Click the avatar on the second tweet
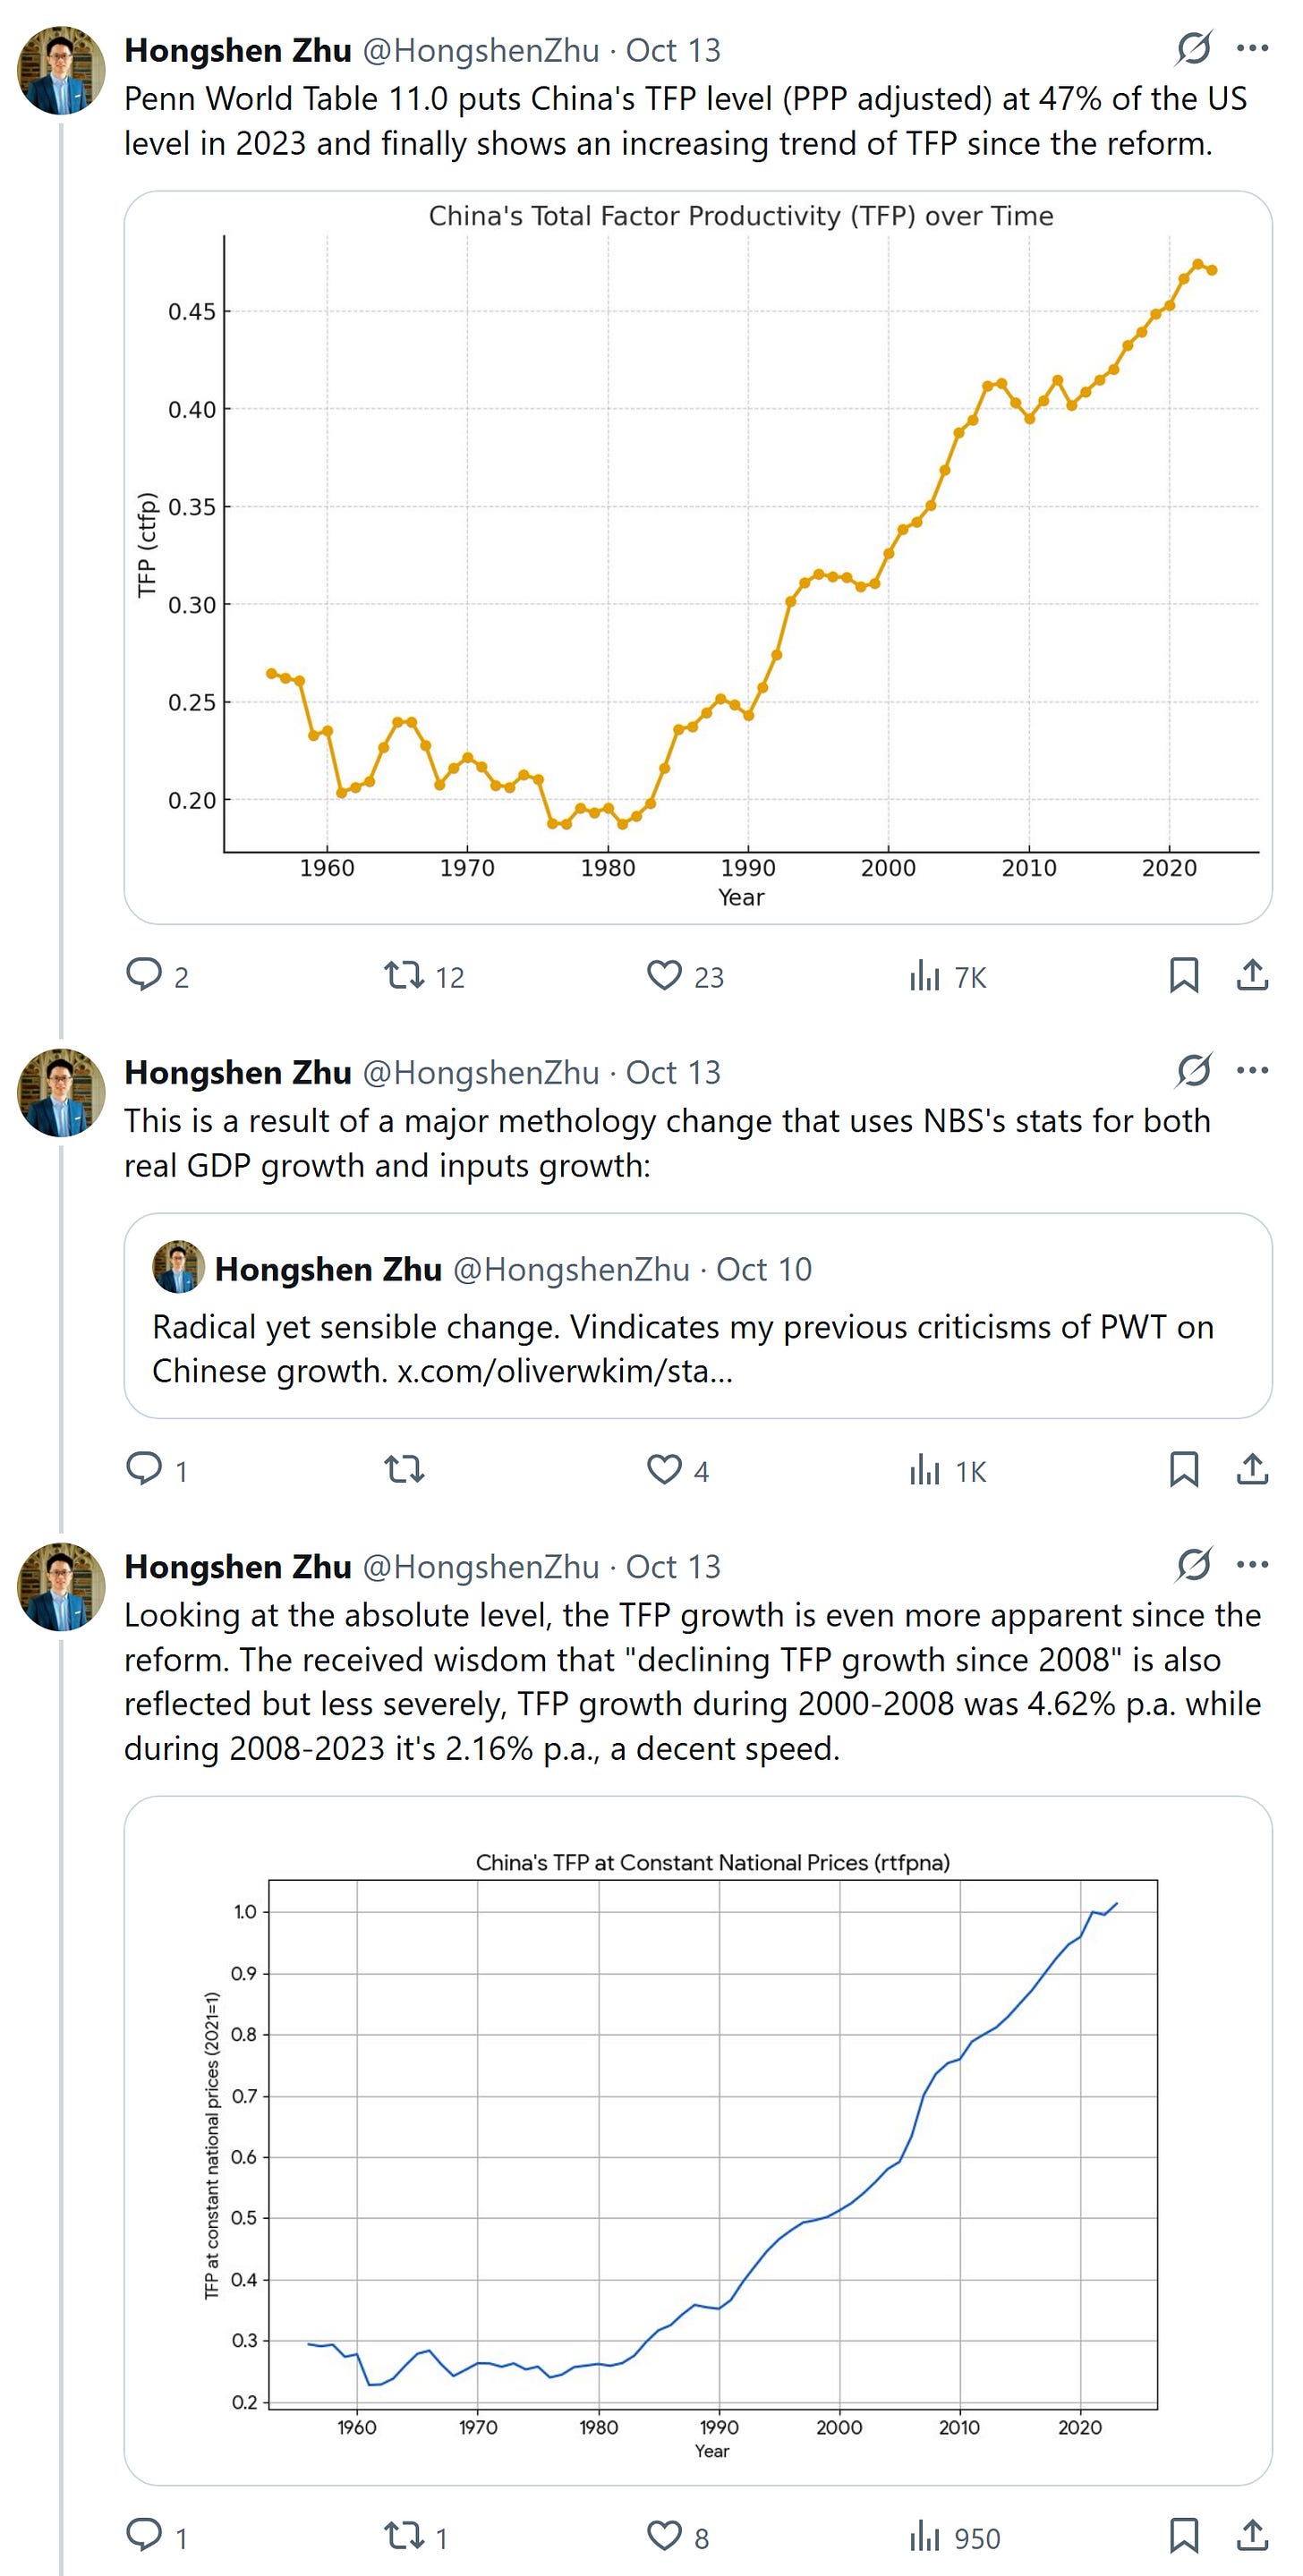Image resolution: width=1303 pixels, height=2576 pixels. click(x=61, y=1092)
